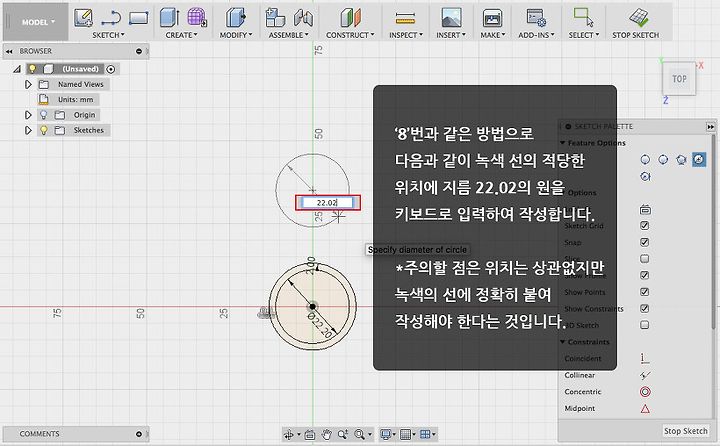Toggle Sketches folder visibility lightbulb
Screen dimensions: 720x446
(x=44, y=130)
